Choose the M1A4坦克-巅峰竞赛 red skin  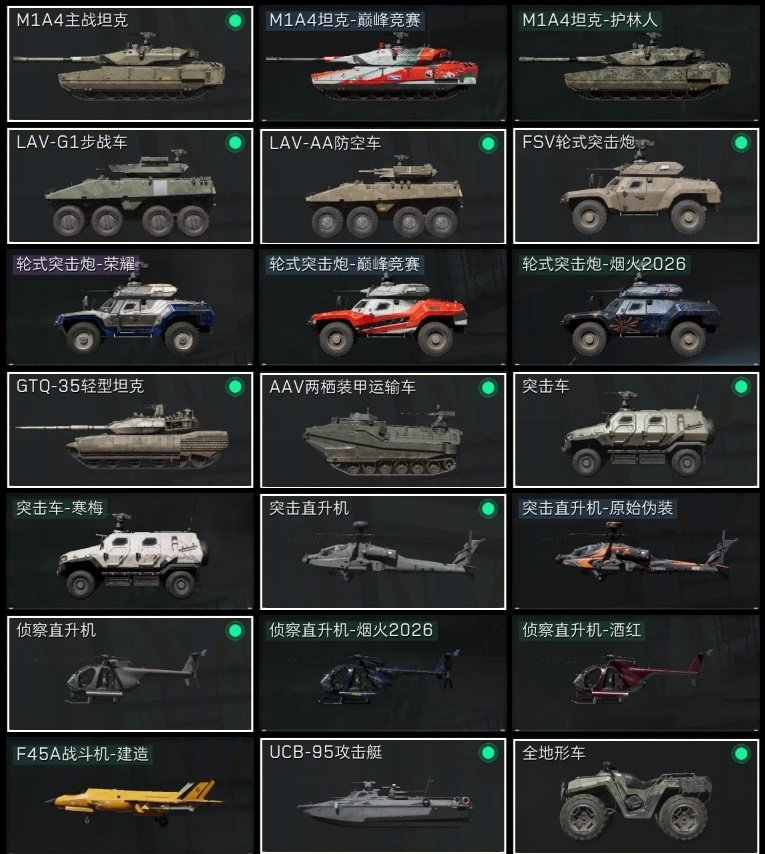(383, 64)
